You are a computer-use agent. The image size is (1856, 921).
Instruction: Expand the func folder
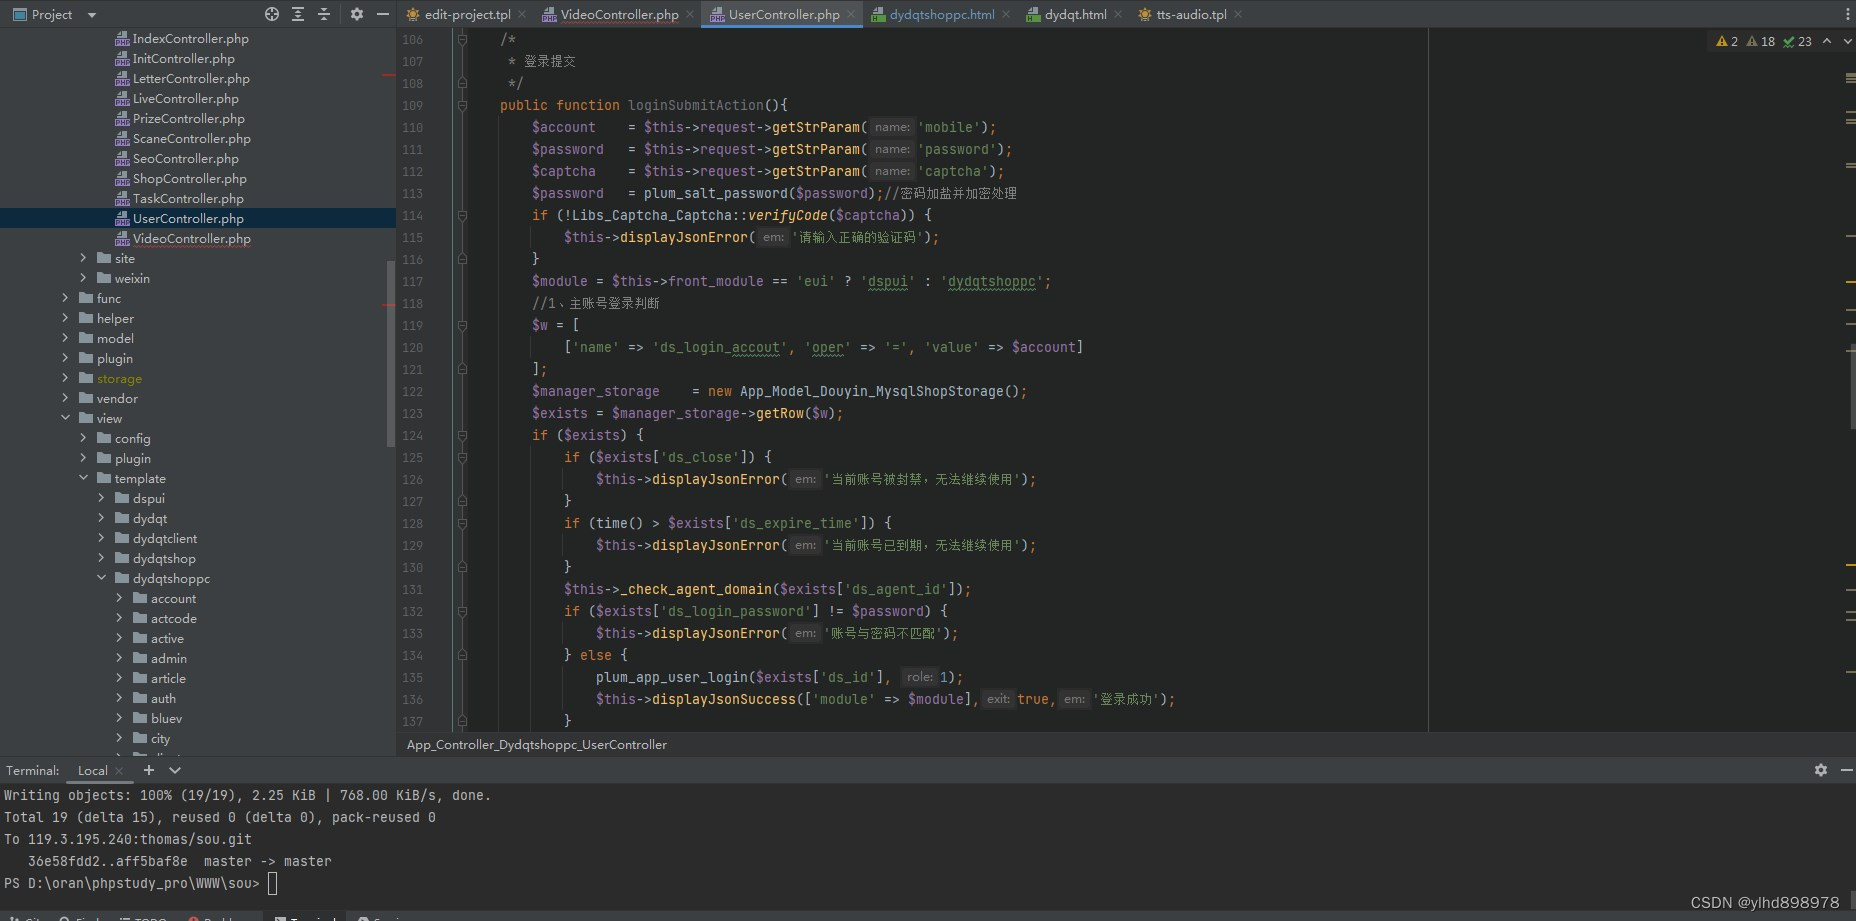(x=65, y=298)
